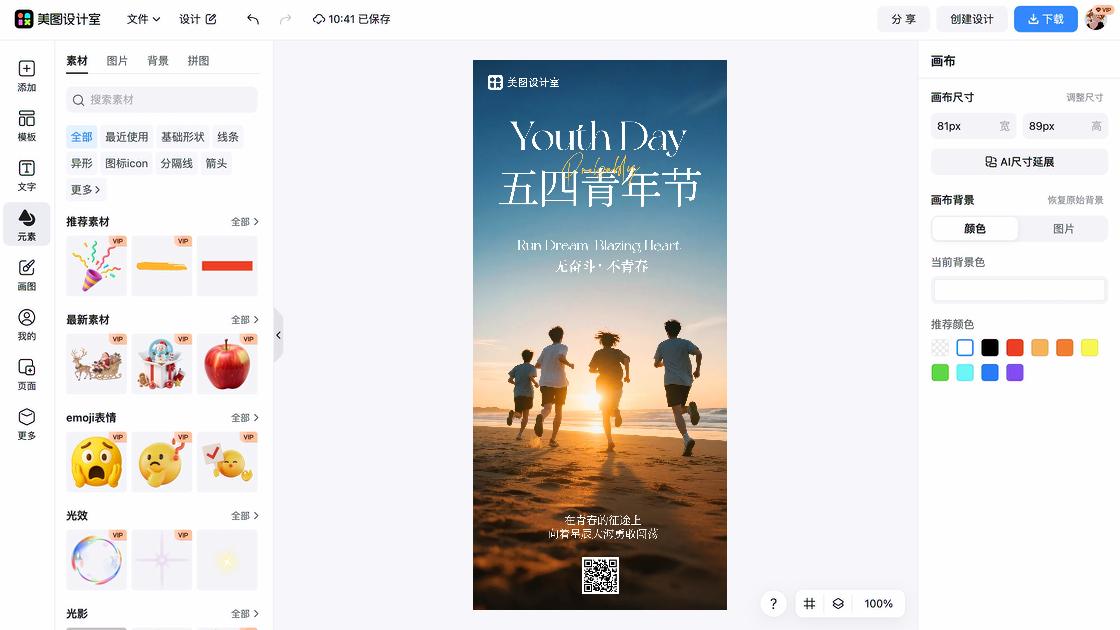Select the 分隔线 filter chip
Image resolution: width=1120 pixels, height=630 pixels.
(x=176, y=163)
